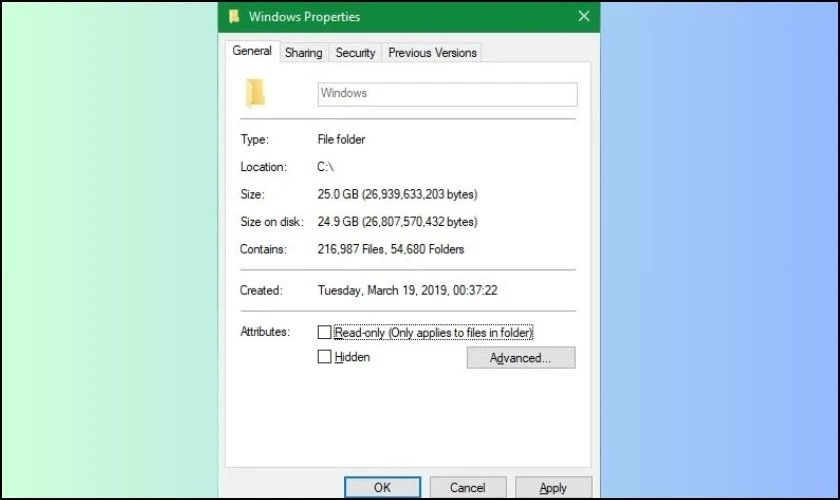Viewport: 840px width, 500px height.
Task: Click the size value '25.0 GB (26,939,633,203 bytes)'
Action: [x=397, y=194]
